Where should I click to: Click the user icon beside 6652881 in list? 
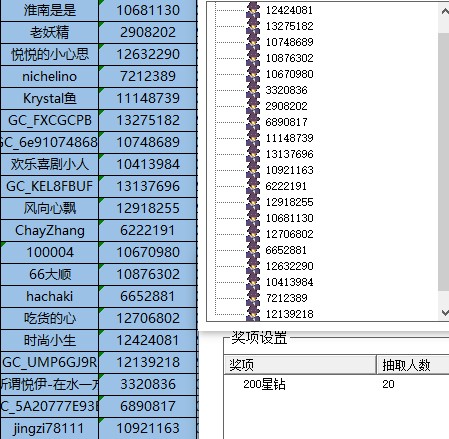(253, 250)
